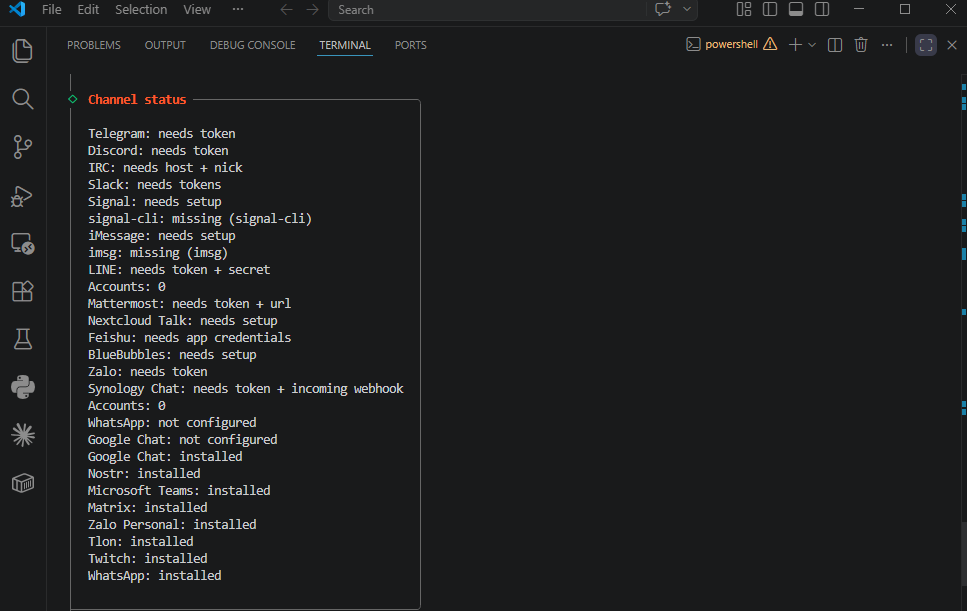Click the 'Telegram: needs token' line
Screen dimensions: 967x611
click(x=162, y=133)
